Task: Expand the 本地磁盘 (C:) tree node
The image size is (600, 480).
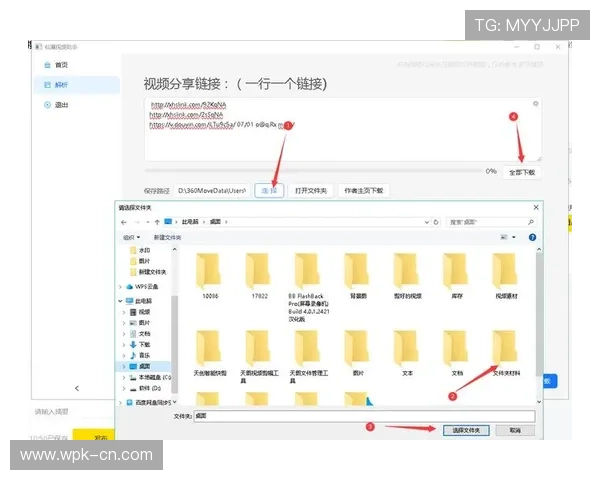Action: tap(124, 377)
